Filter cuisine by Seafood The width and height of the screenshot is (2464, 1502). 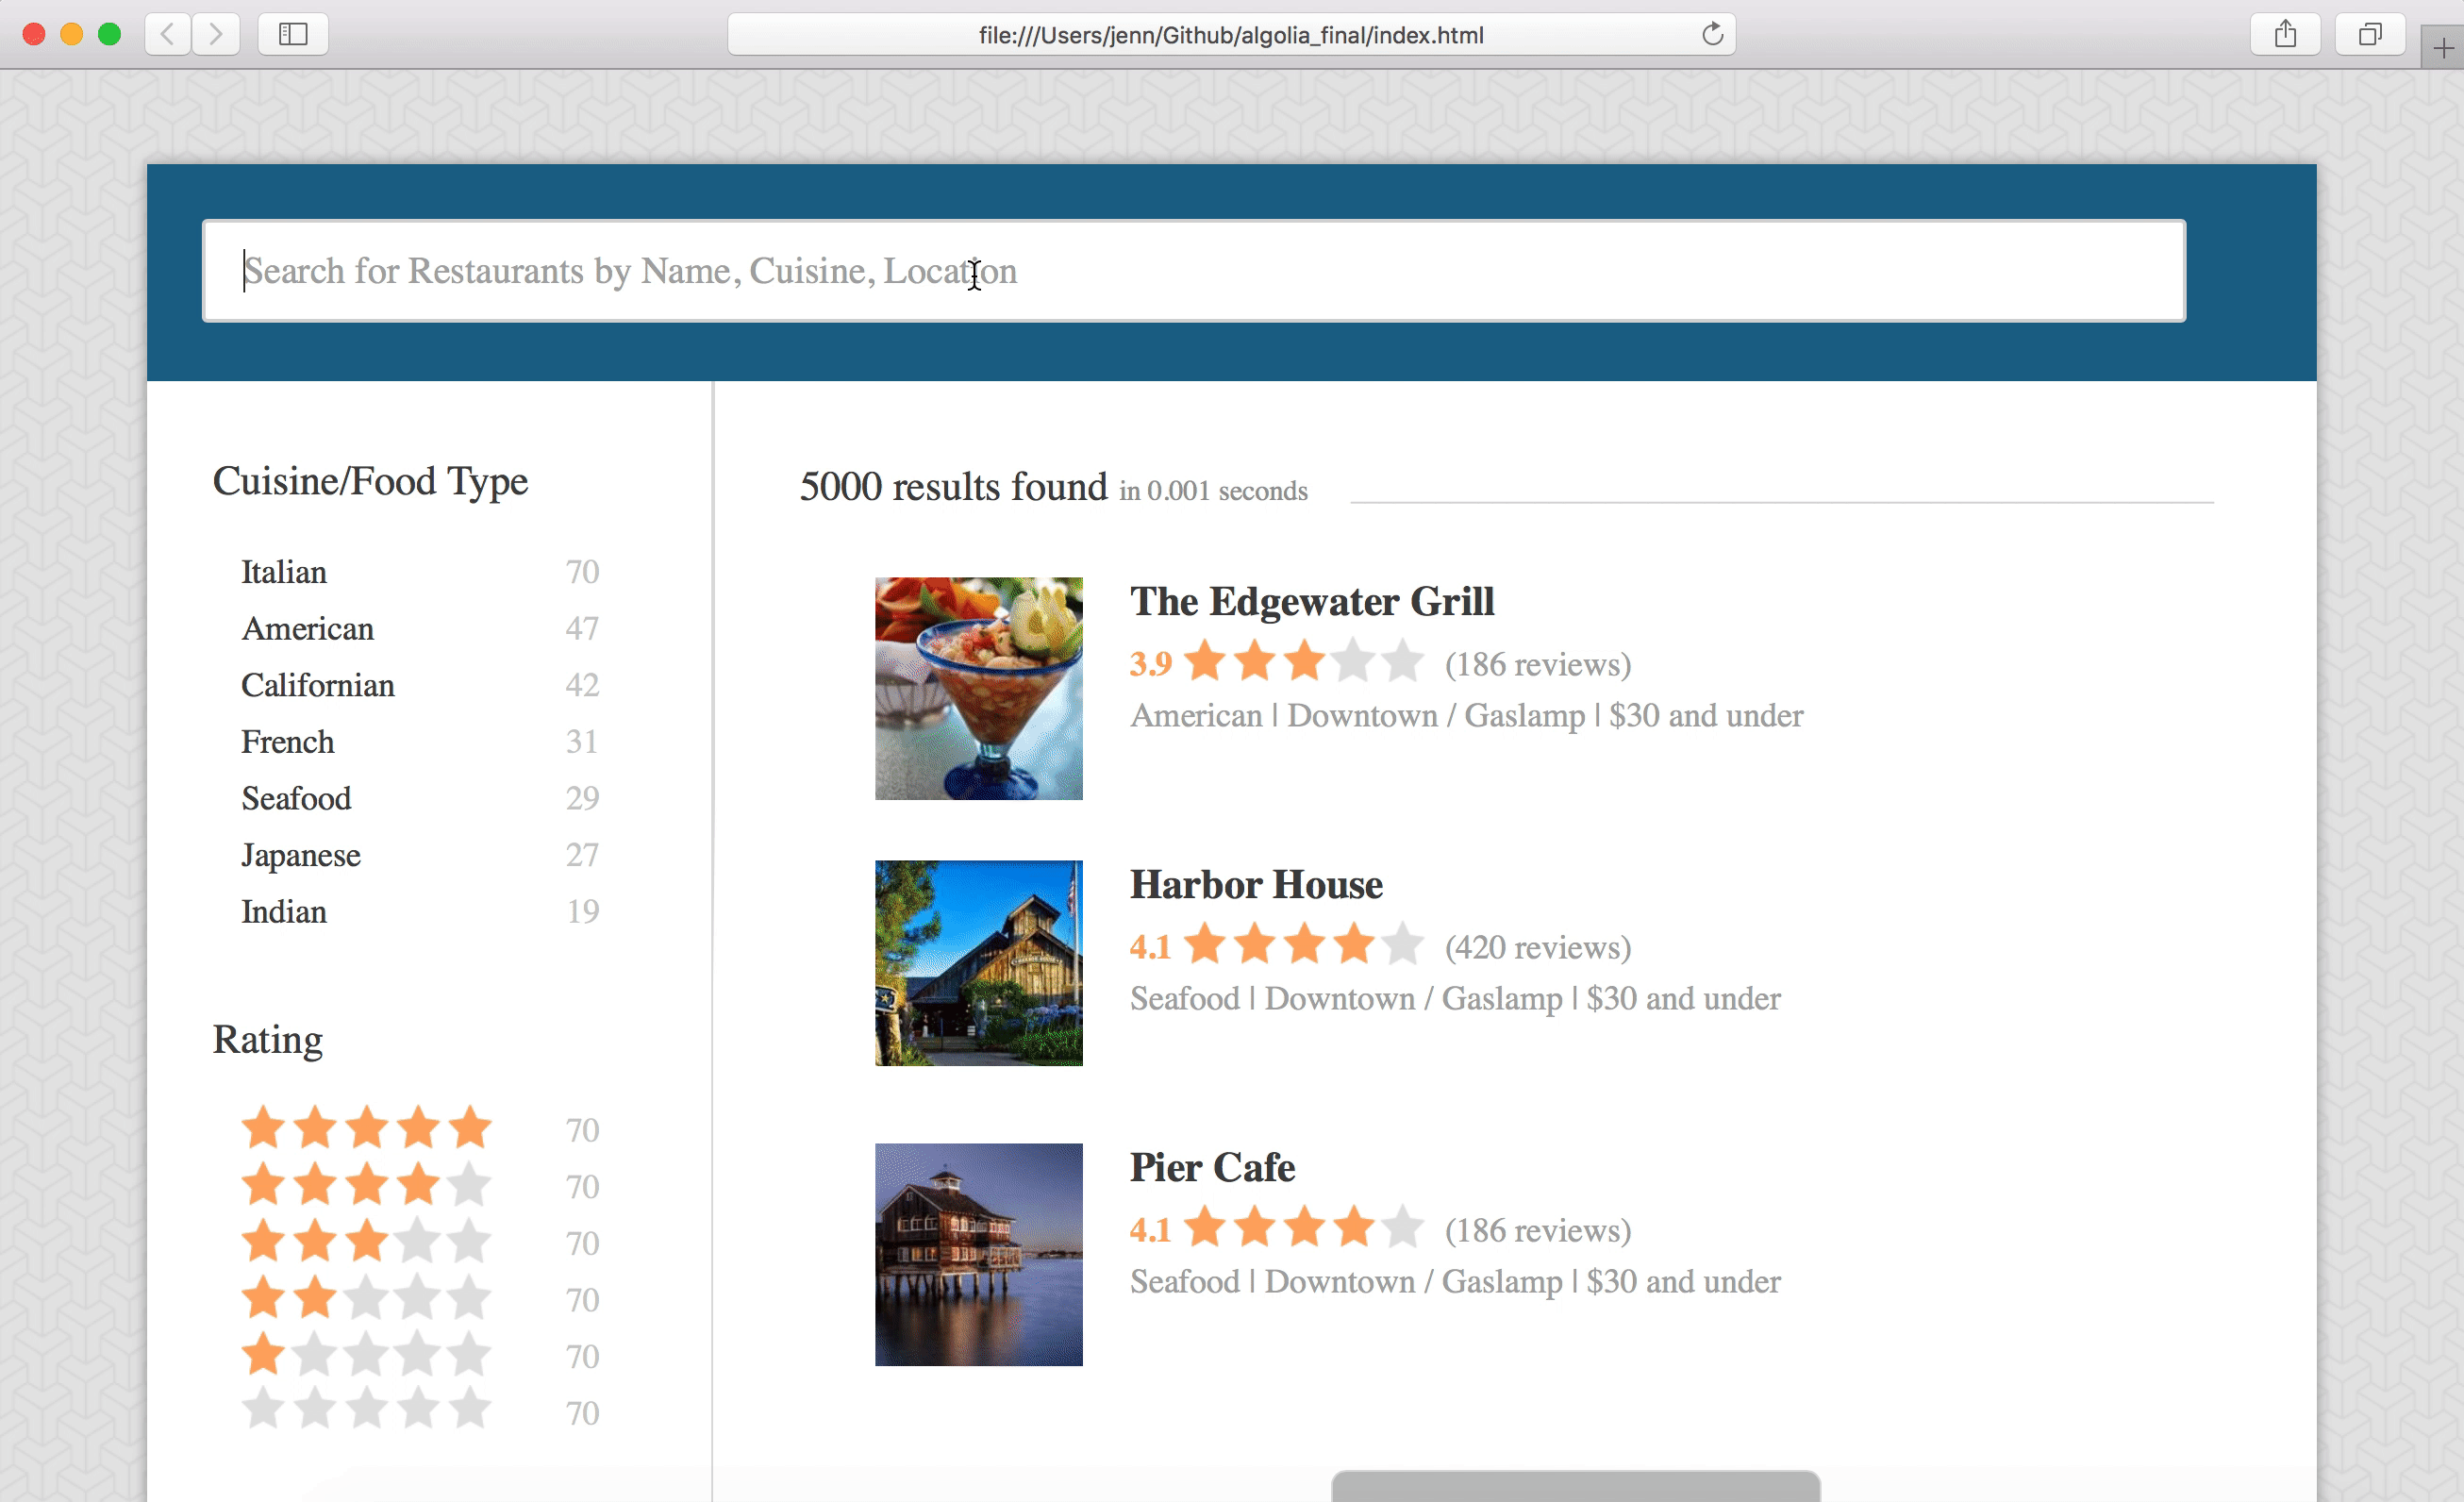(x=296, y=798)
